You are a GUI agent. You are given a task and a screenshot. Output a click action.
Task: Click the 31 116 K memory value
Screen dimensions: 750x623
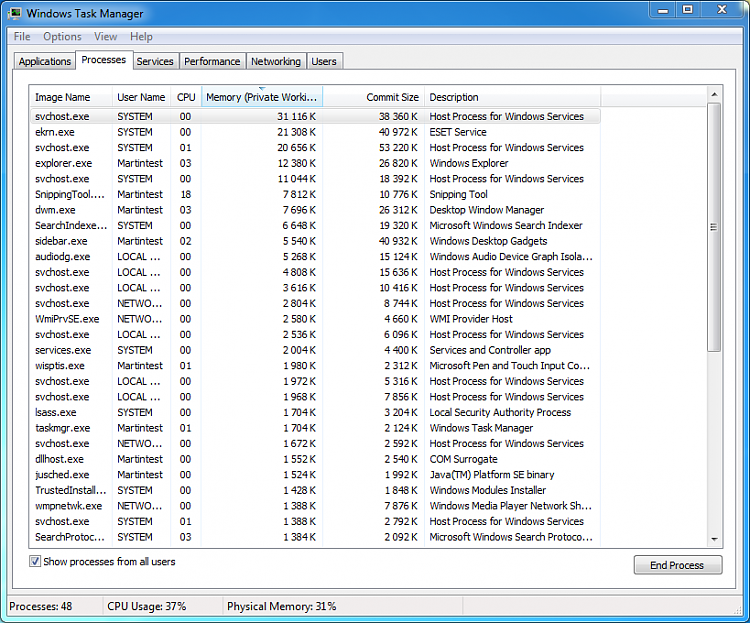point(296,116)
